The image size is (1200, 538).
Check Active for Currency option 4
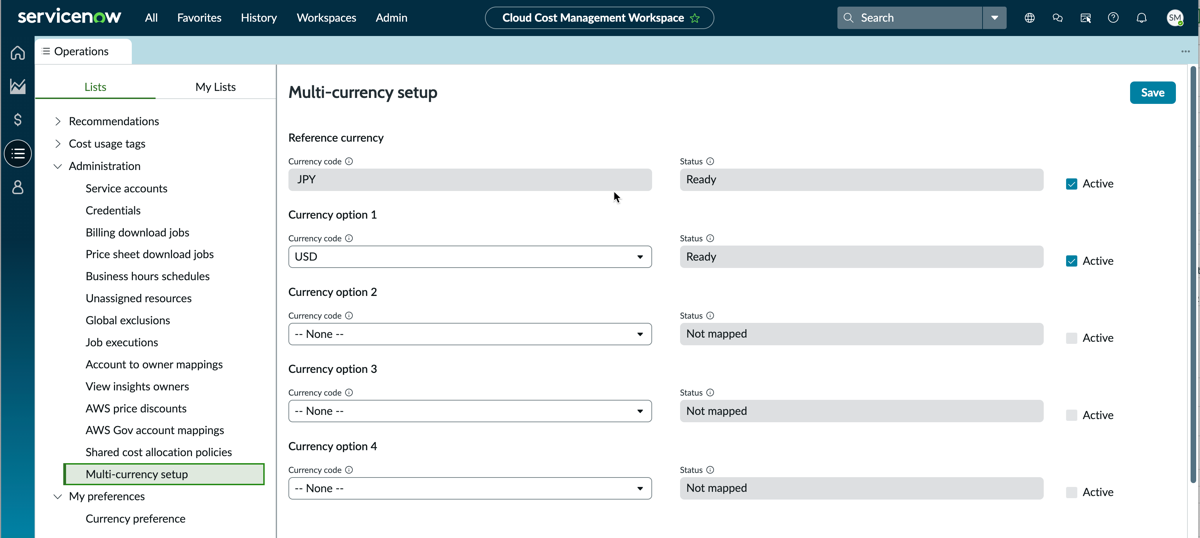[x=1071, y=492]
